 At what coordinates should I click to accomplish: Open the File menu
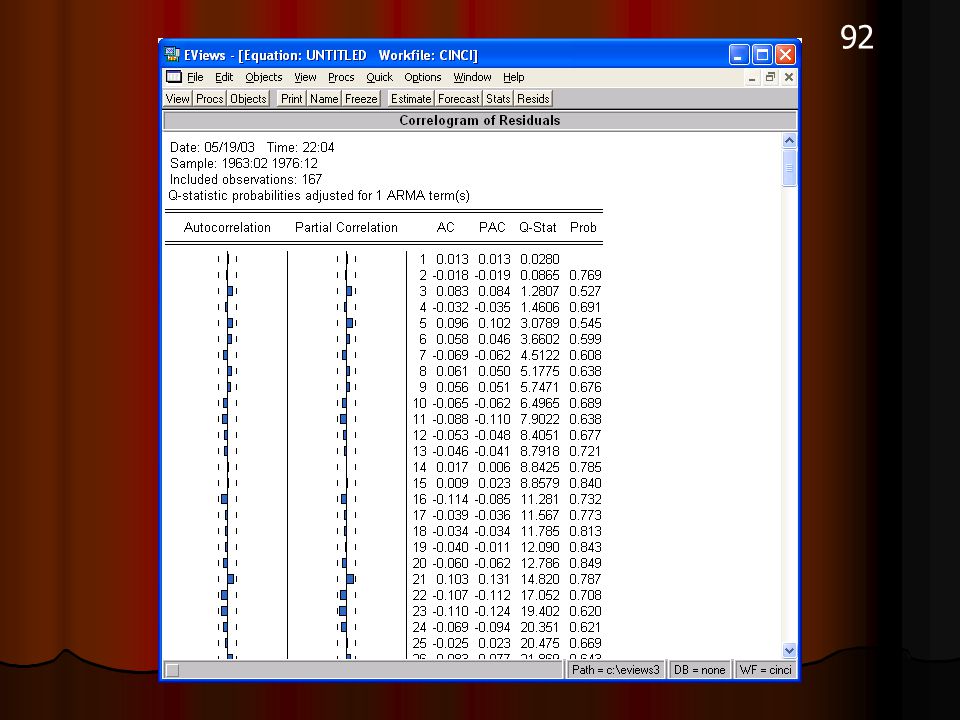(x=195, y=77)
